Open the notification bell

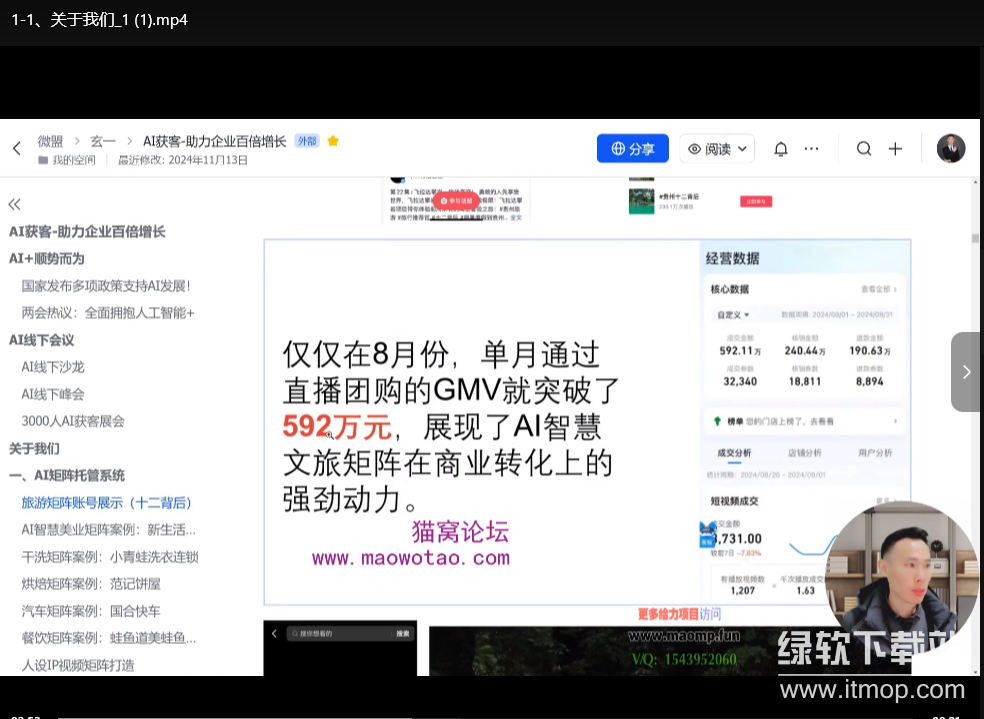pos(781,149)
